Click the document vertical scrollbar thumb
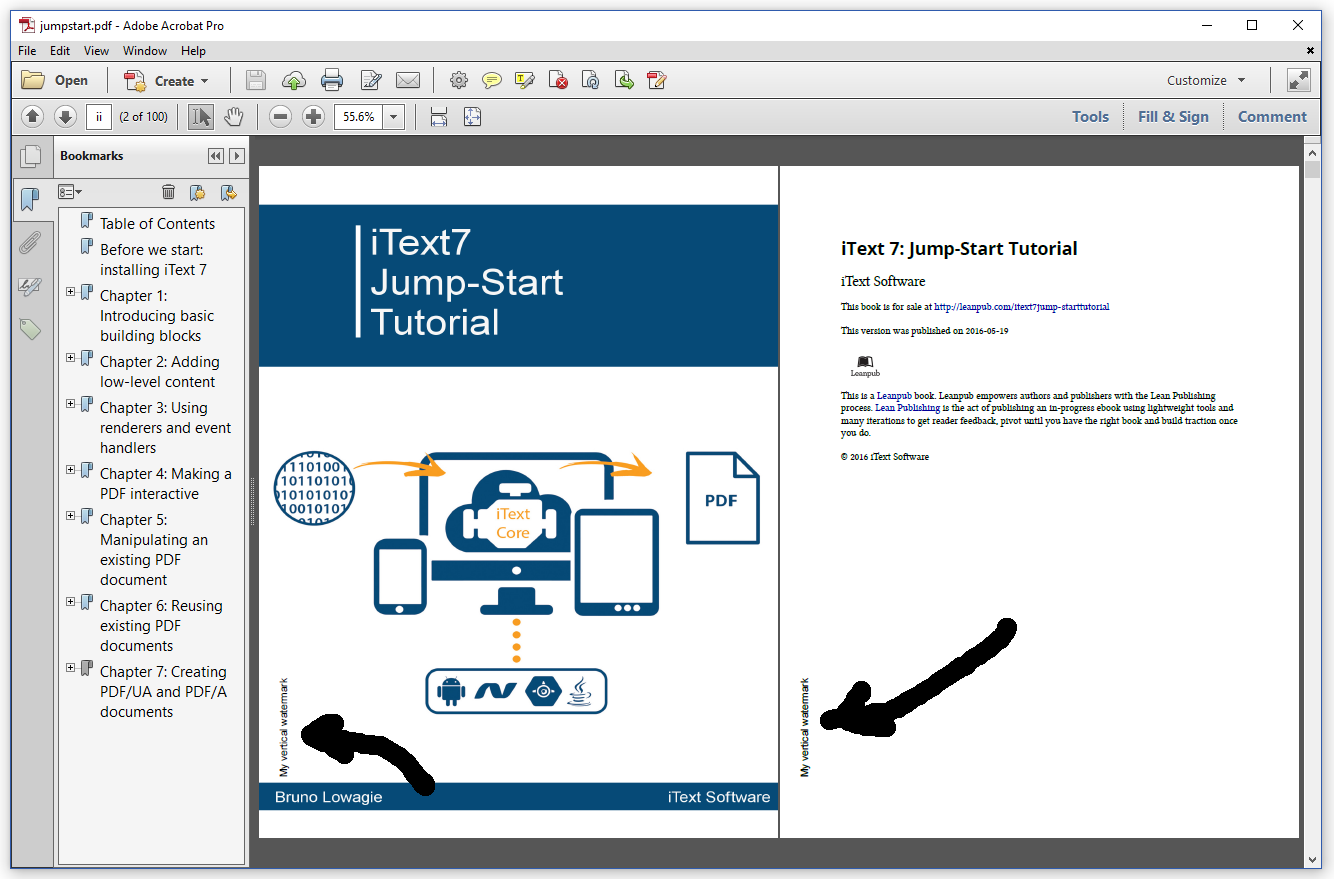This screenshot has width=1334, height=879. tap(1313, 169)
